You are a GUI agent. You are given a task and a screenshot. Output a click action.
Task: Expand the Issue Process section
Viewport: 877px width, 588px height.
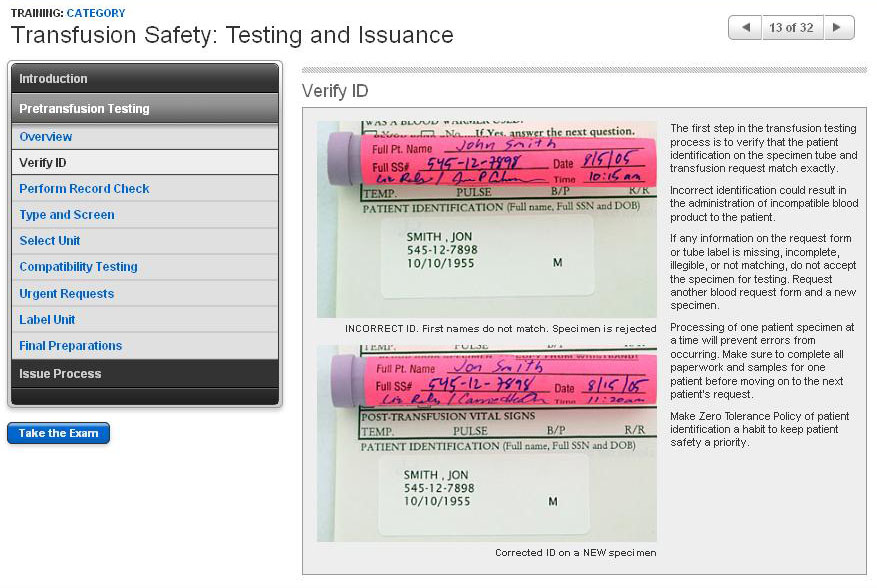coord(145,374)
